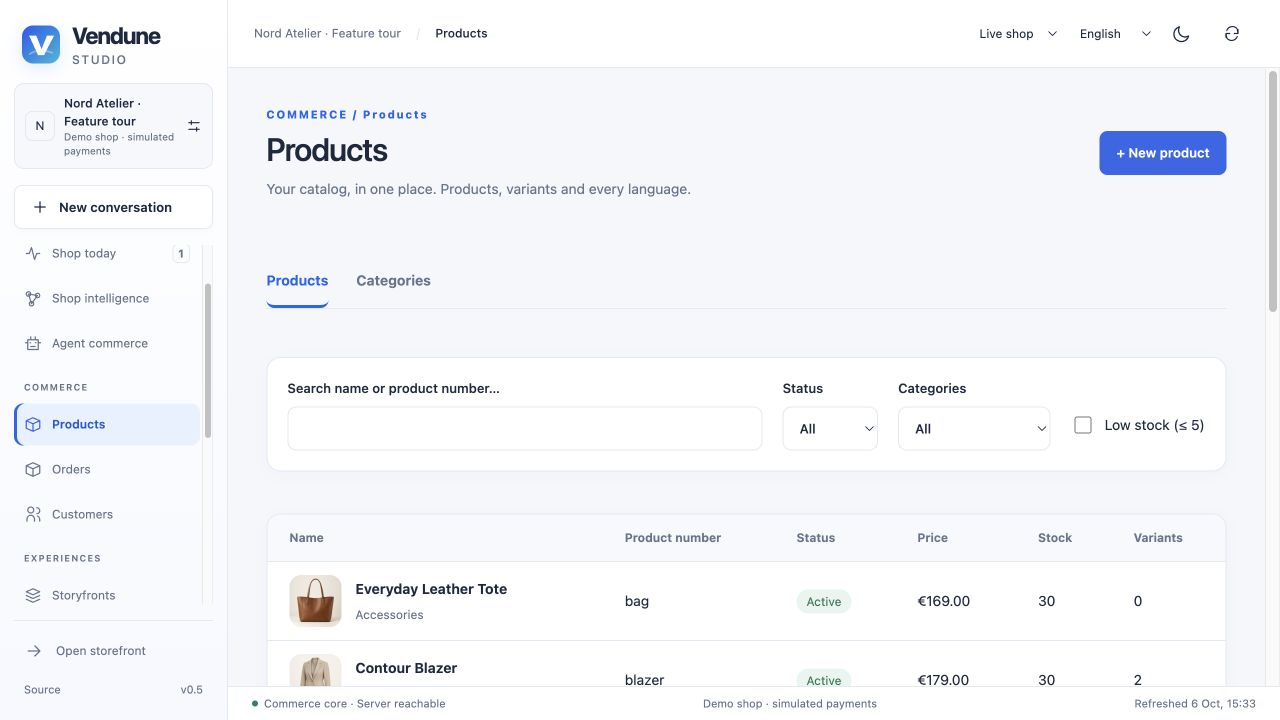Open Shop intelligence in sidebar
This screenshot has width=1280, height=720.
tap(107, 298)
